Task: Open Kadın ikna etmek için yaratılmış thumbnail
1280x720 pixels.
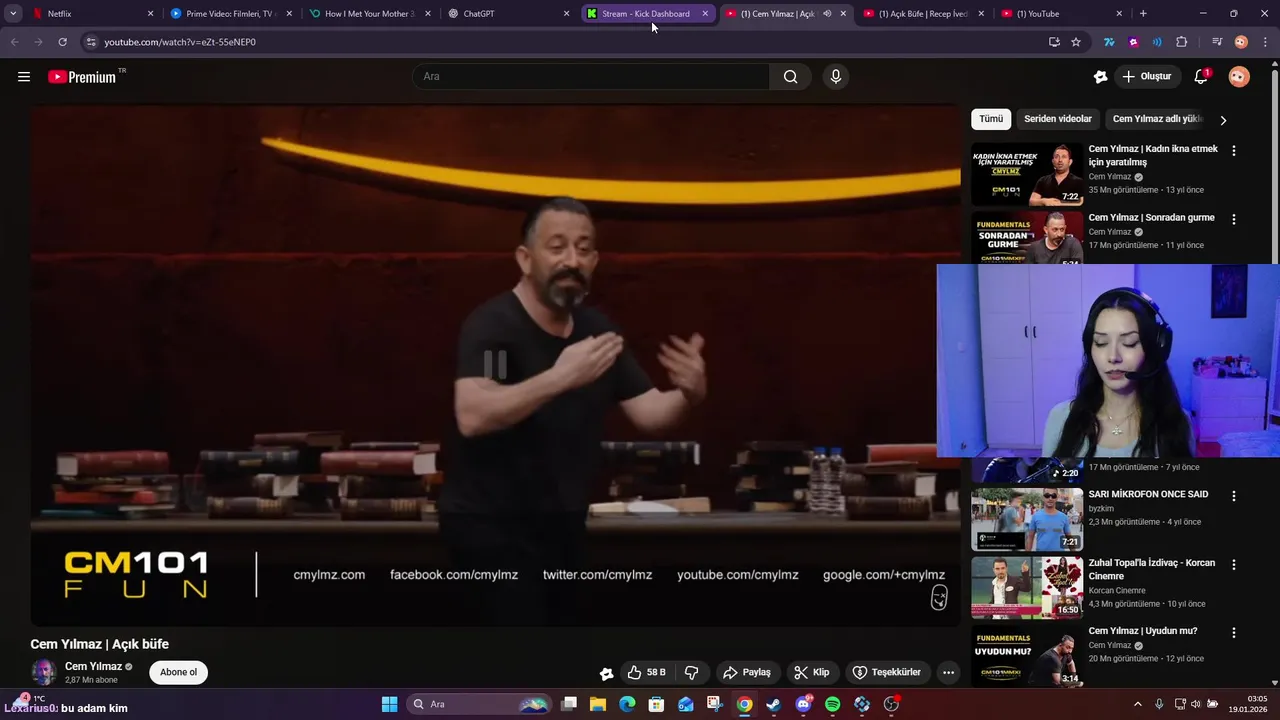Action: tap(1027, 174)
